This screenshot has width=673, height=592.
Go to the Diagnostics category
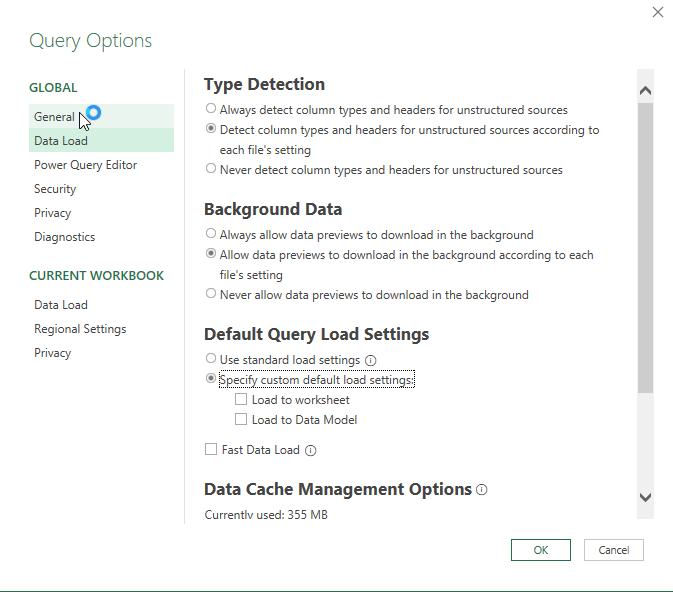64,237
